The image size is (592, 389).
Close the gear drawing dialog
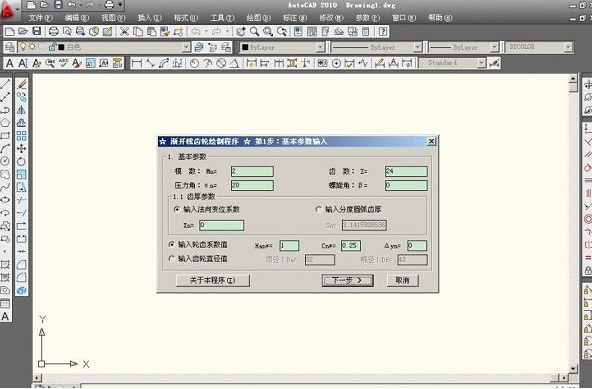click(431, 141)
